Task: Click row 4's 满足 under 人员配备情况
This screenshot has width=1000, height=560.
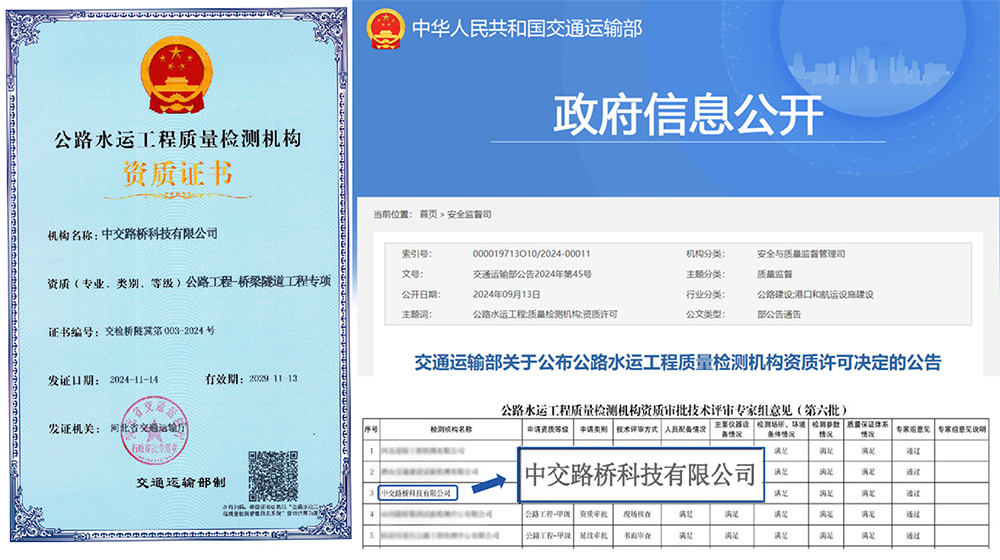Action: (686, 514)
